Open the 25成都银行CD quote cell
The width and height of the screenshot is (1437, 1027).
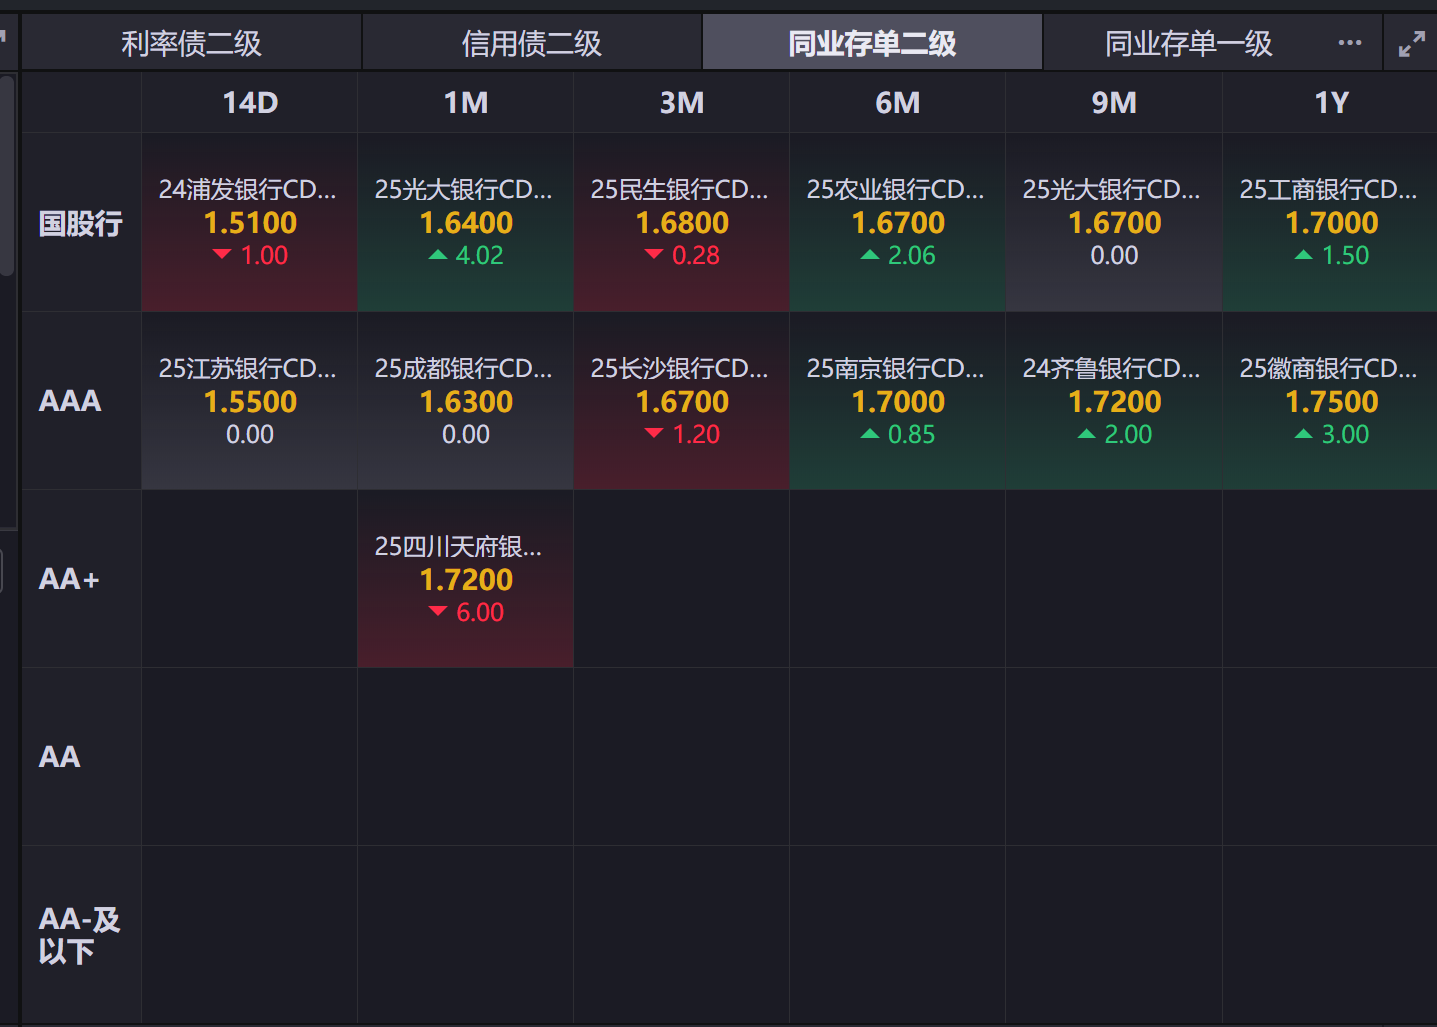(466, 401)
